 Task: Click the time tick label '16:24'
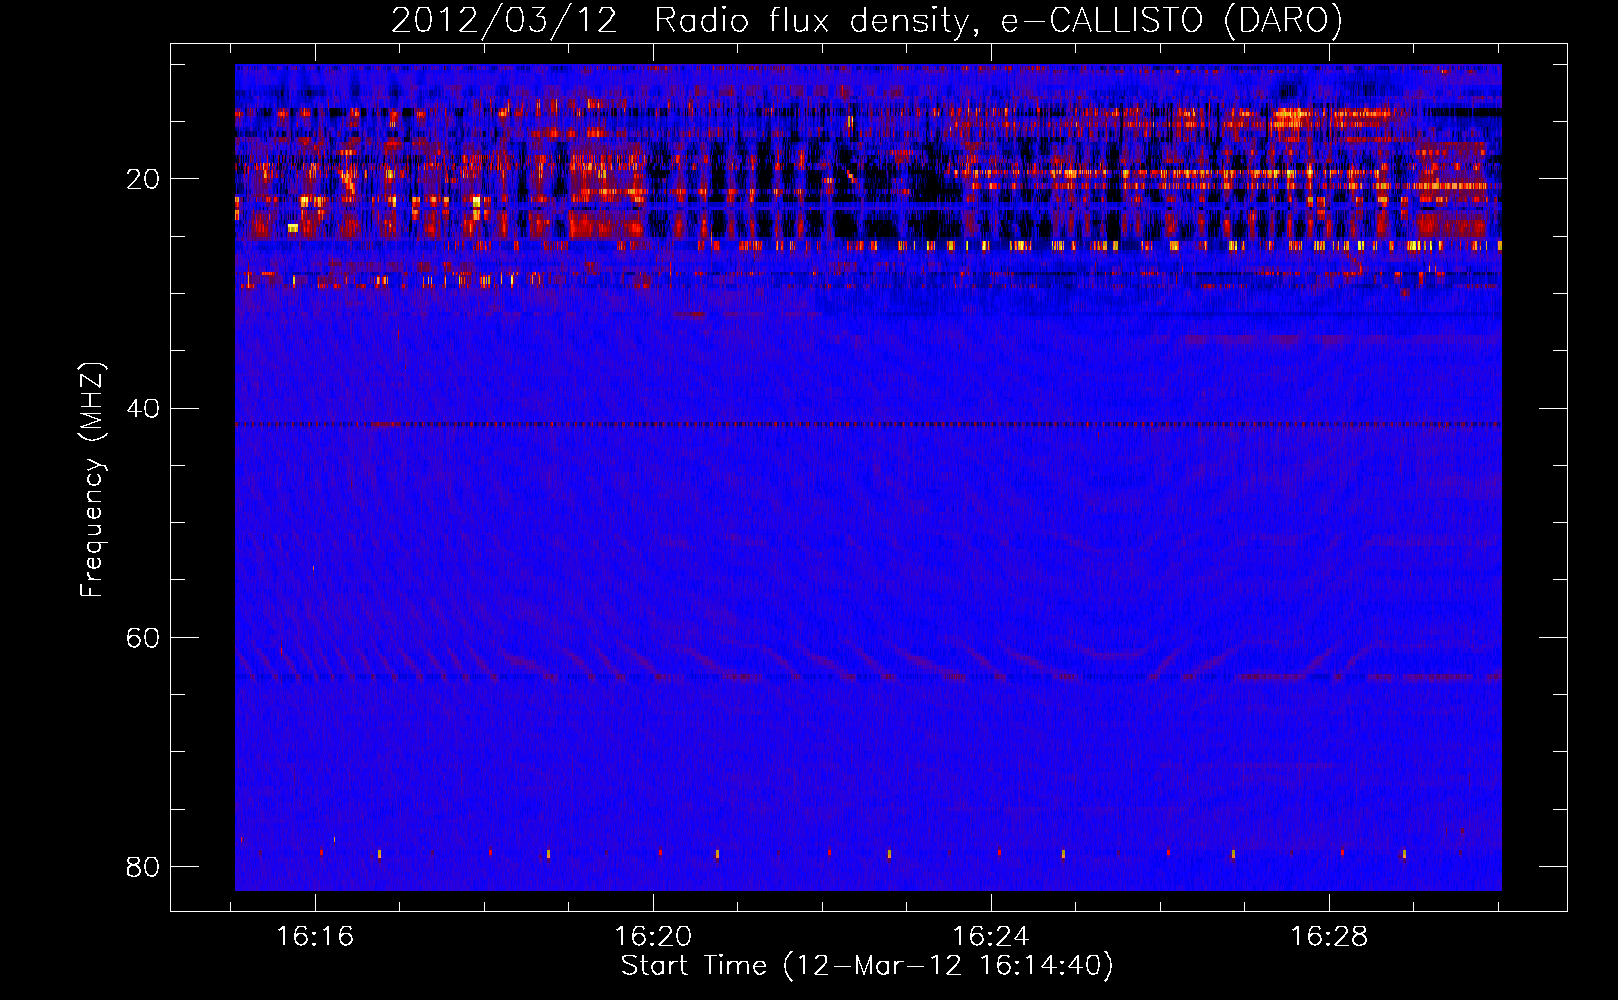(991, 936)
